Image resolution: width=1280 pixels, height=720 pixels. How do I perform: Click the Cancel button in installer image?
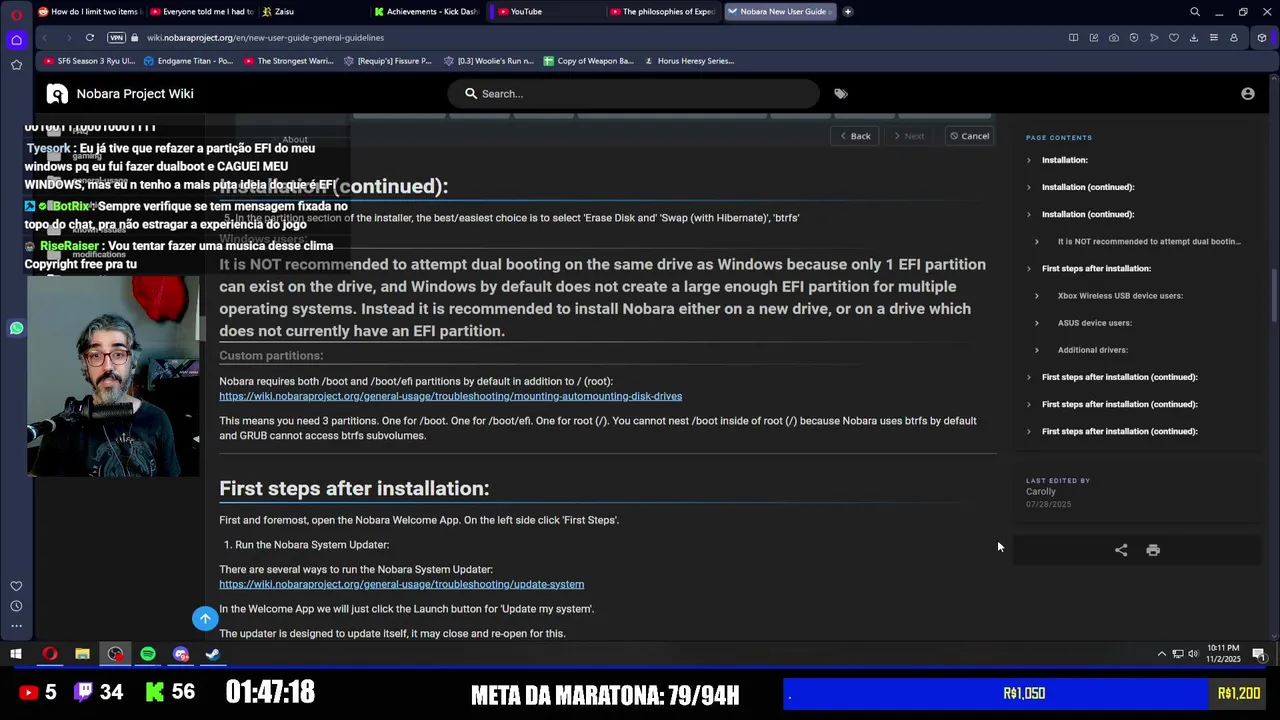tap(969, 136)
